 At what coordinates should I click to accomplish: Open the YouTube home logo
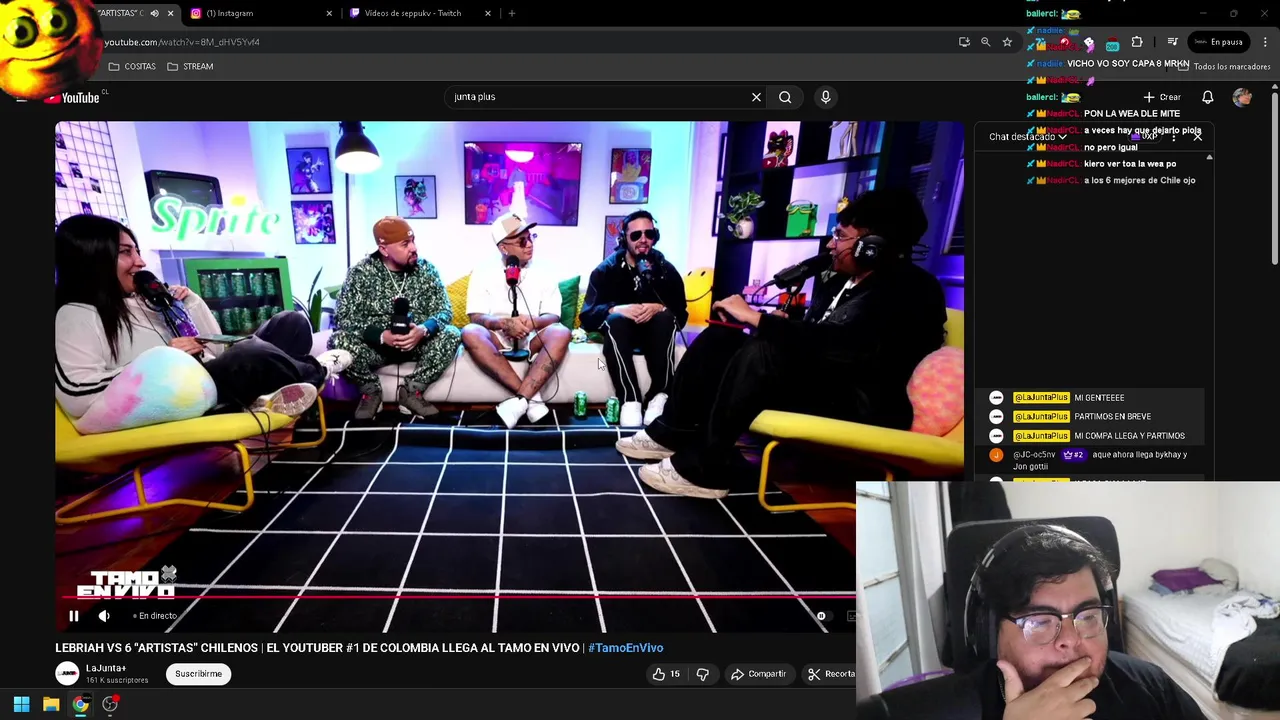click(73, 98)
